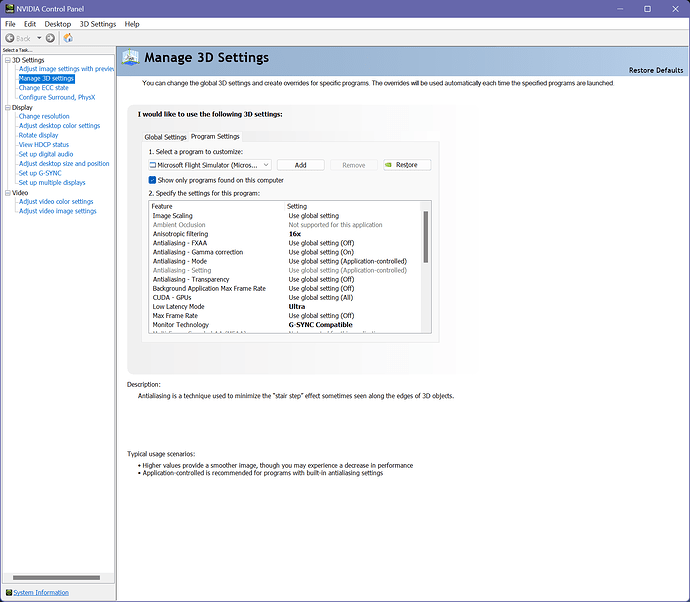Click the NVIDIA logo in title bar
The height and width of the screenshot is (602, 690).
8,8
